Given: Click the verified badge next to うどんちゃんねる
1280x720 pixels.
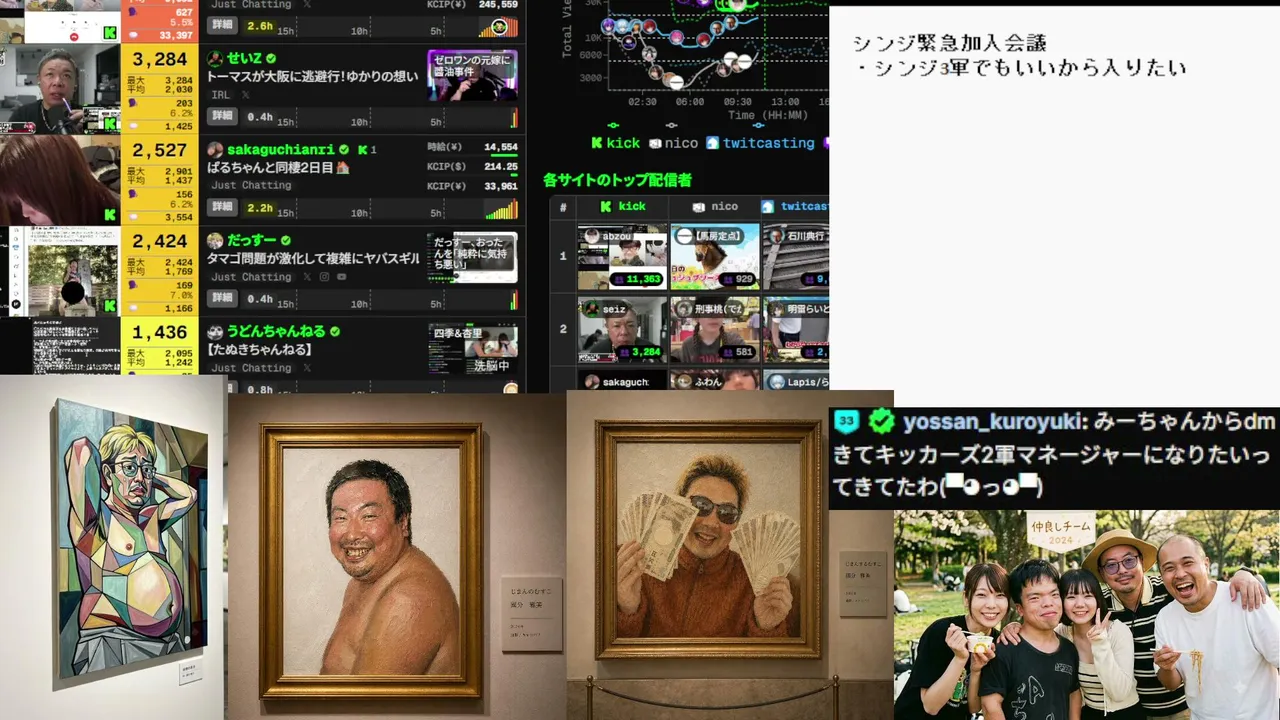Looking at the screenshot, I should (x=335, y=332).
